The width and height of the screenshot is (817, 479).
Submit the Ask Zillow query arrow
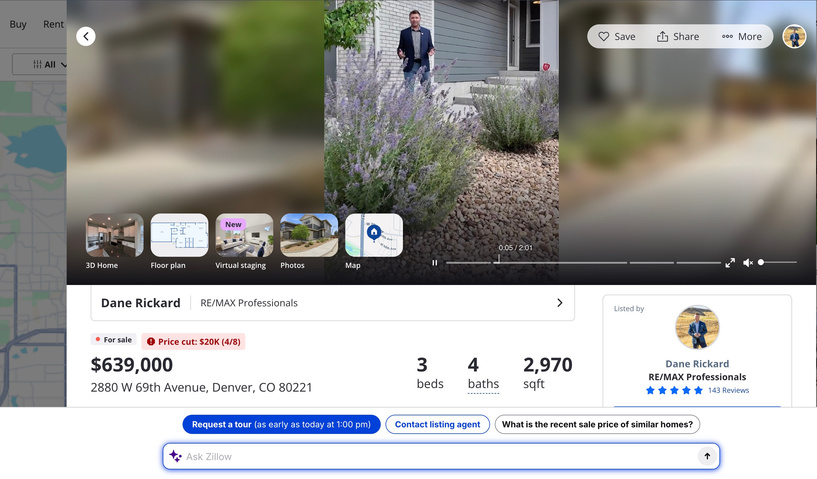(707, 457)
